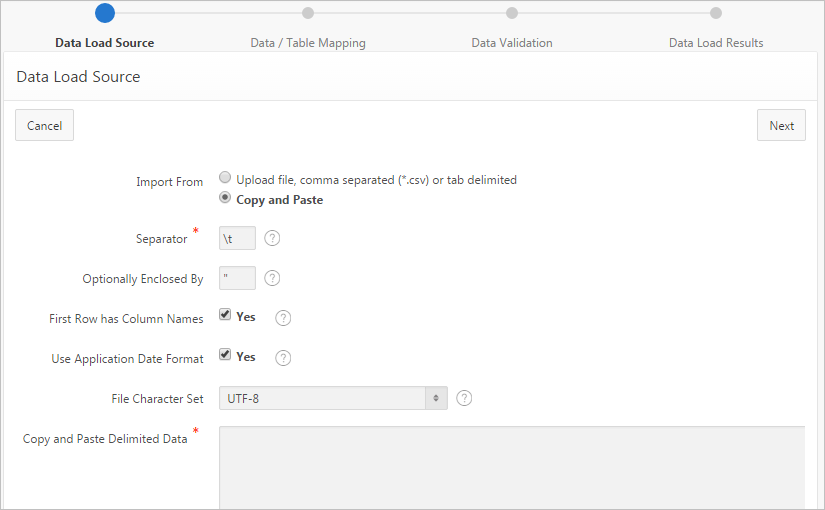Choose the Copy and Paste radio option

pyautogui.click(x=226, y=198)
